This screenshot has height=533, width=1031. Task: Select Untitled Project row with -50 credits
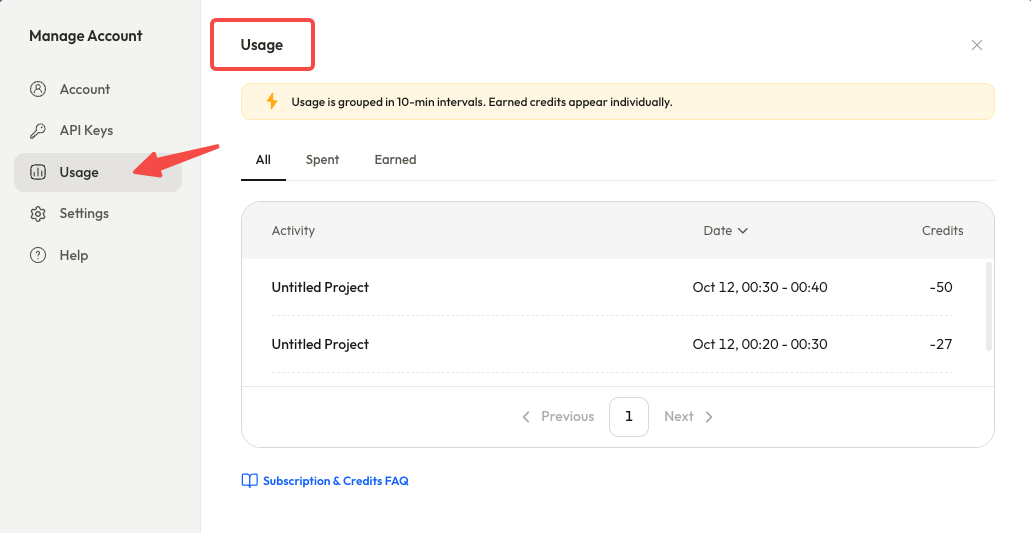[x=612, y=287]
